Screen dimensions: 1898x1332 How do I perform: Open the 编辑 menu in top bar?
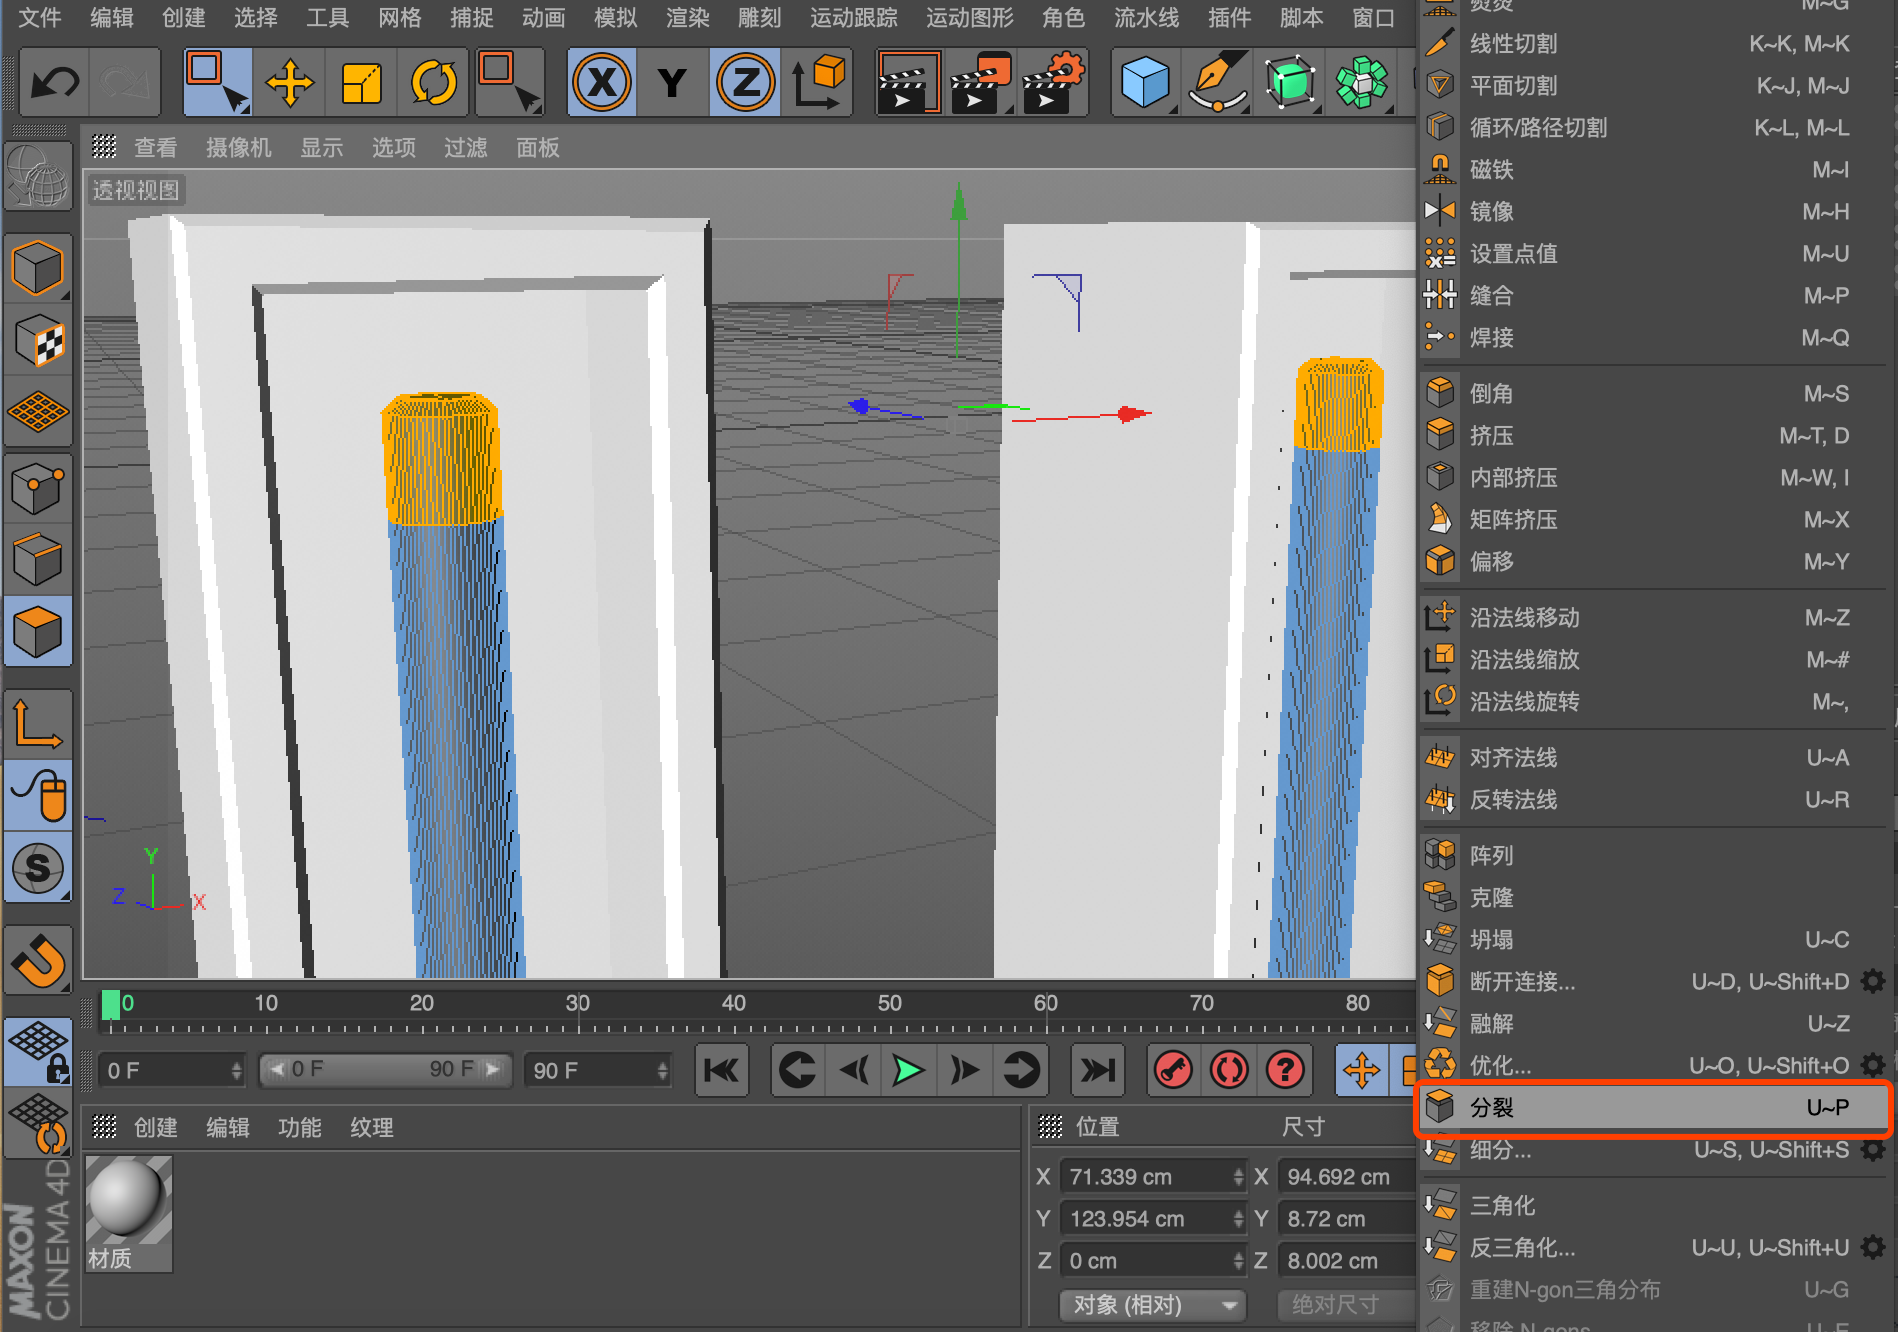pos(112,18)
